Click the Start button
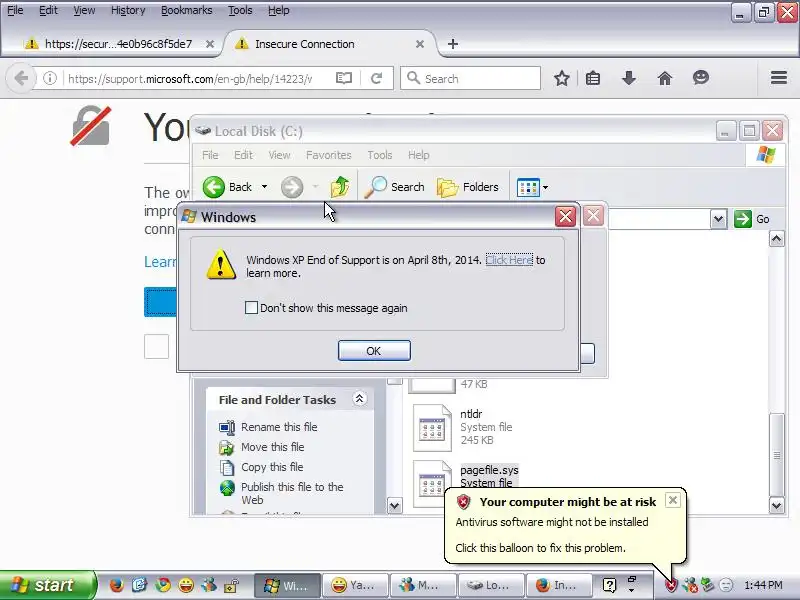Screen dimensions: 800x600 (47, 585)
